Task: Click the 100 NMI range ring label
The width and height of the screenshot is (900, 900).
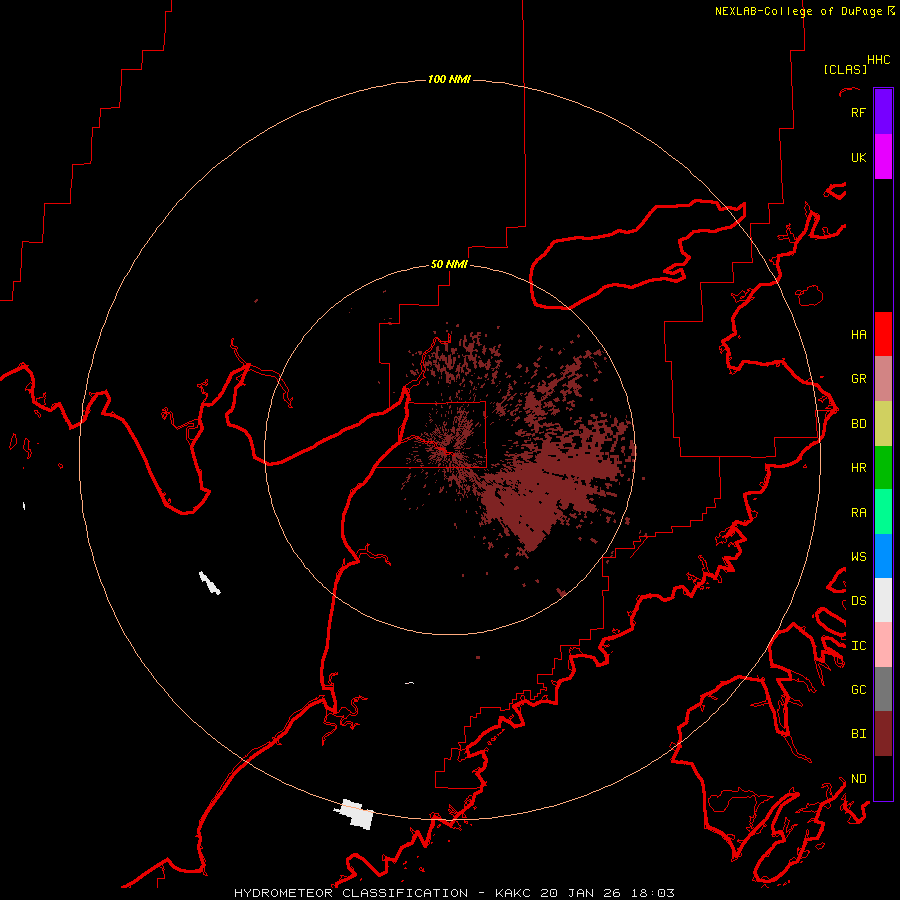Action: click(x=449, y=79)
